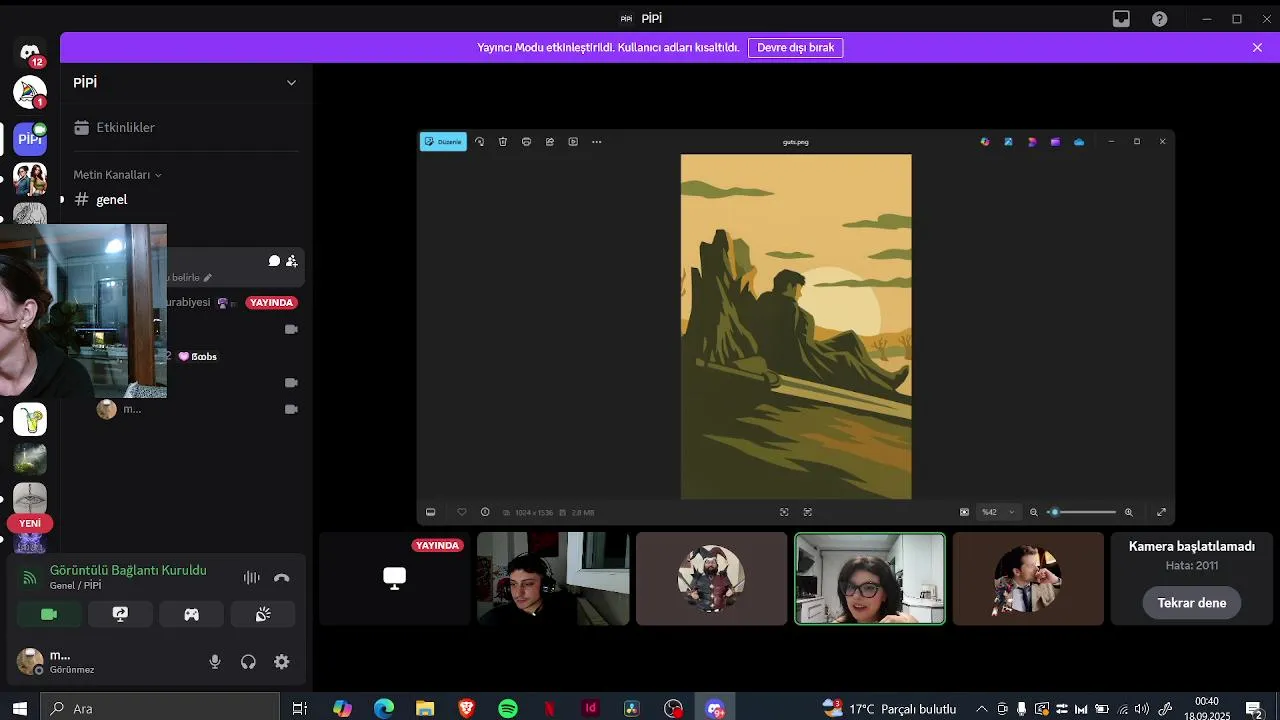Image resolution: width=1280 pixels, height=720 pixels.
Task: Show hidden system tray icons chevron
Action: [x=981, y=709]
